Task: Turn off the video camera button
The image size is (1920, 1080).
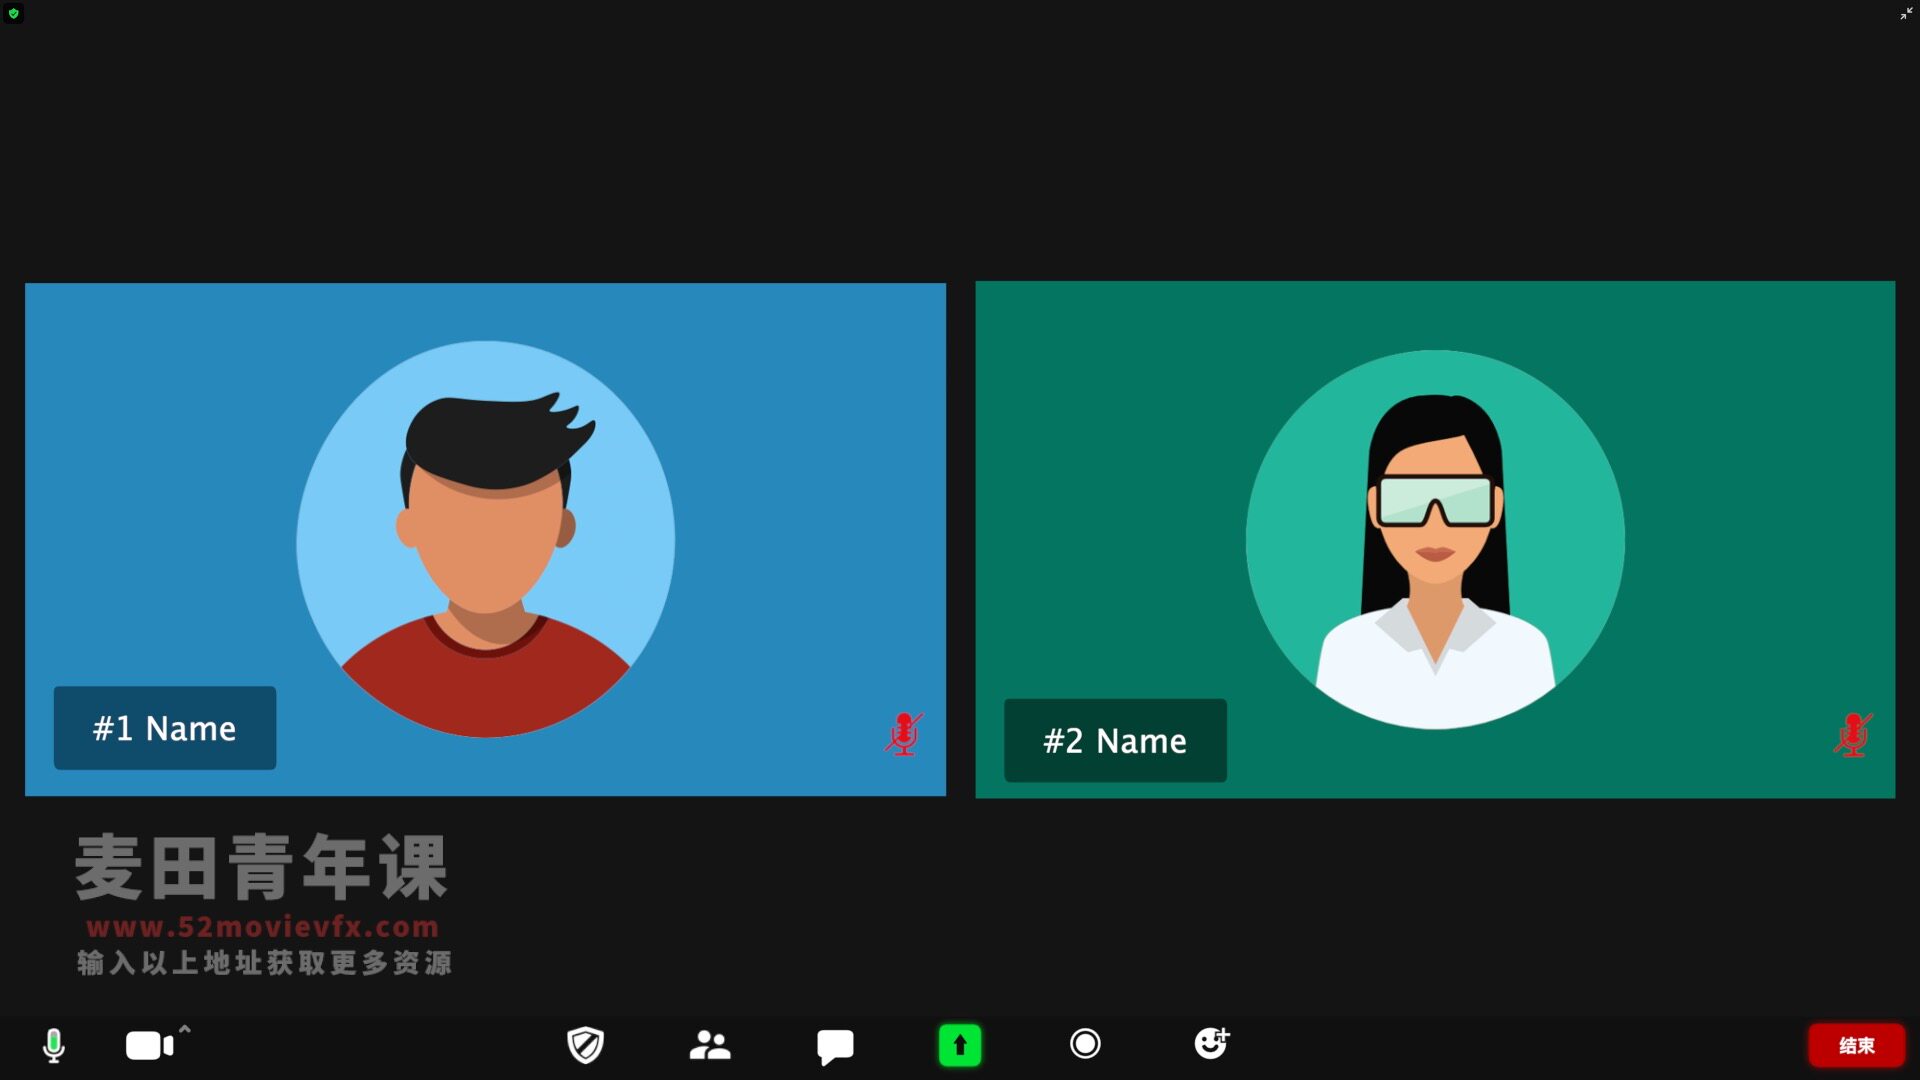Action: click(149, 1046)
